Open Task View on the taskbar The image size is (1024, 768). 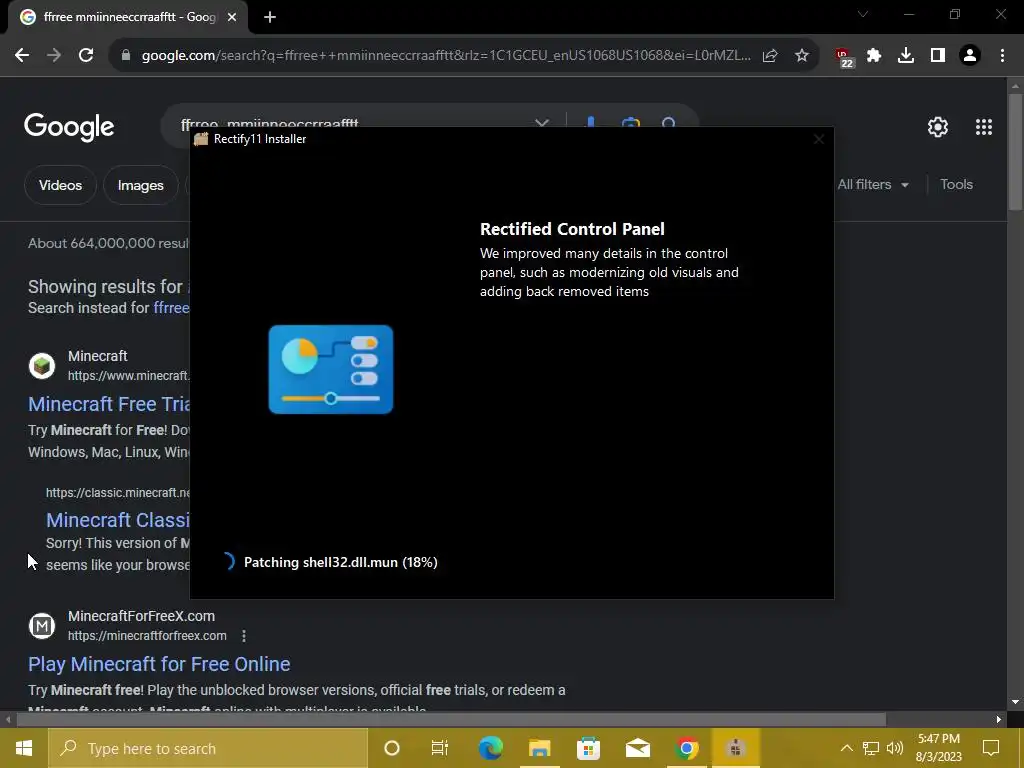(440, 748)
